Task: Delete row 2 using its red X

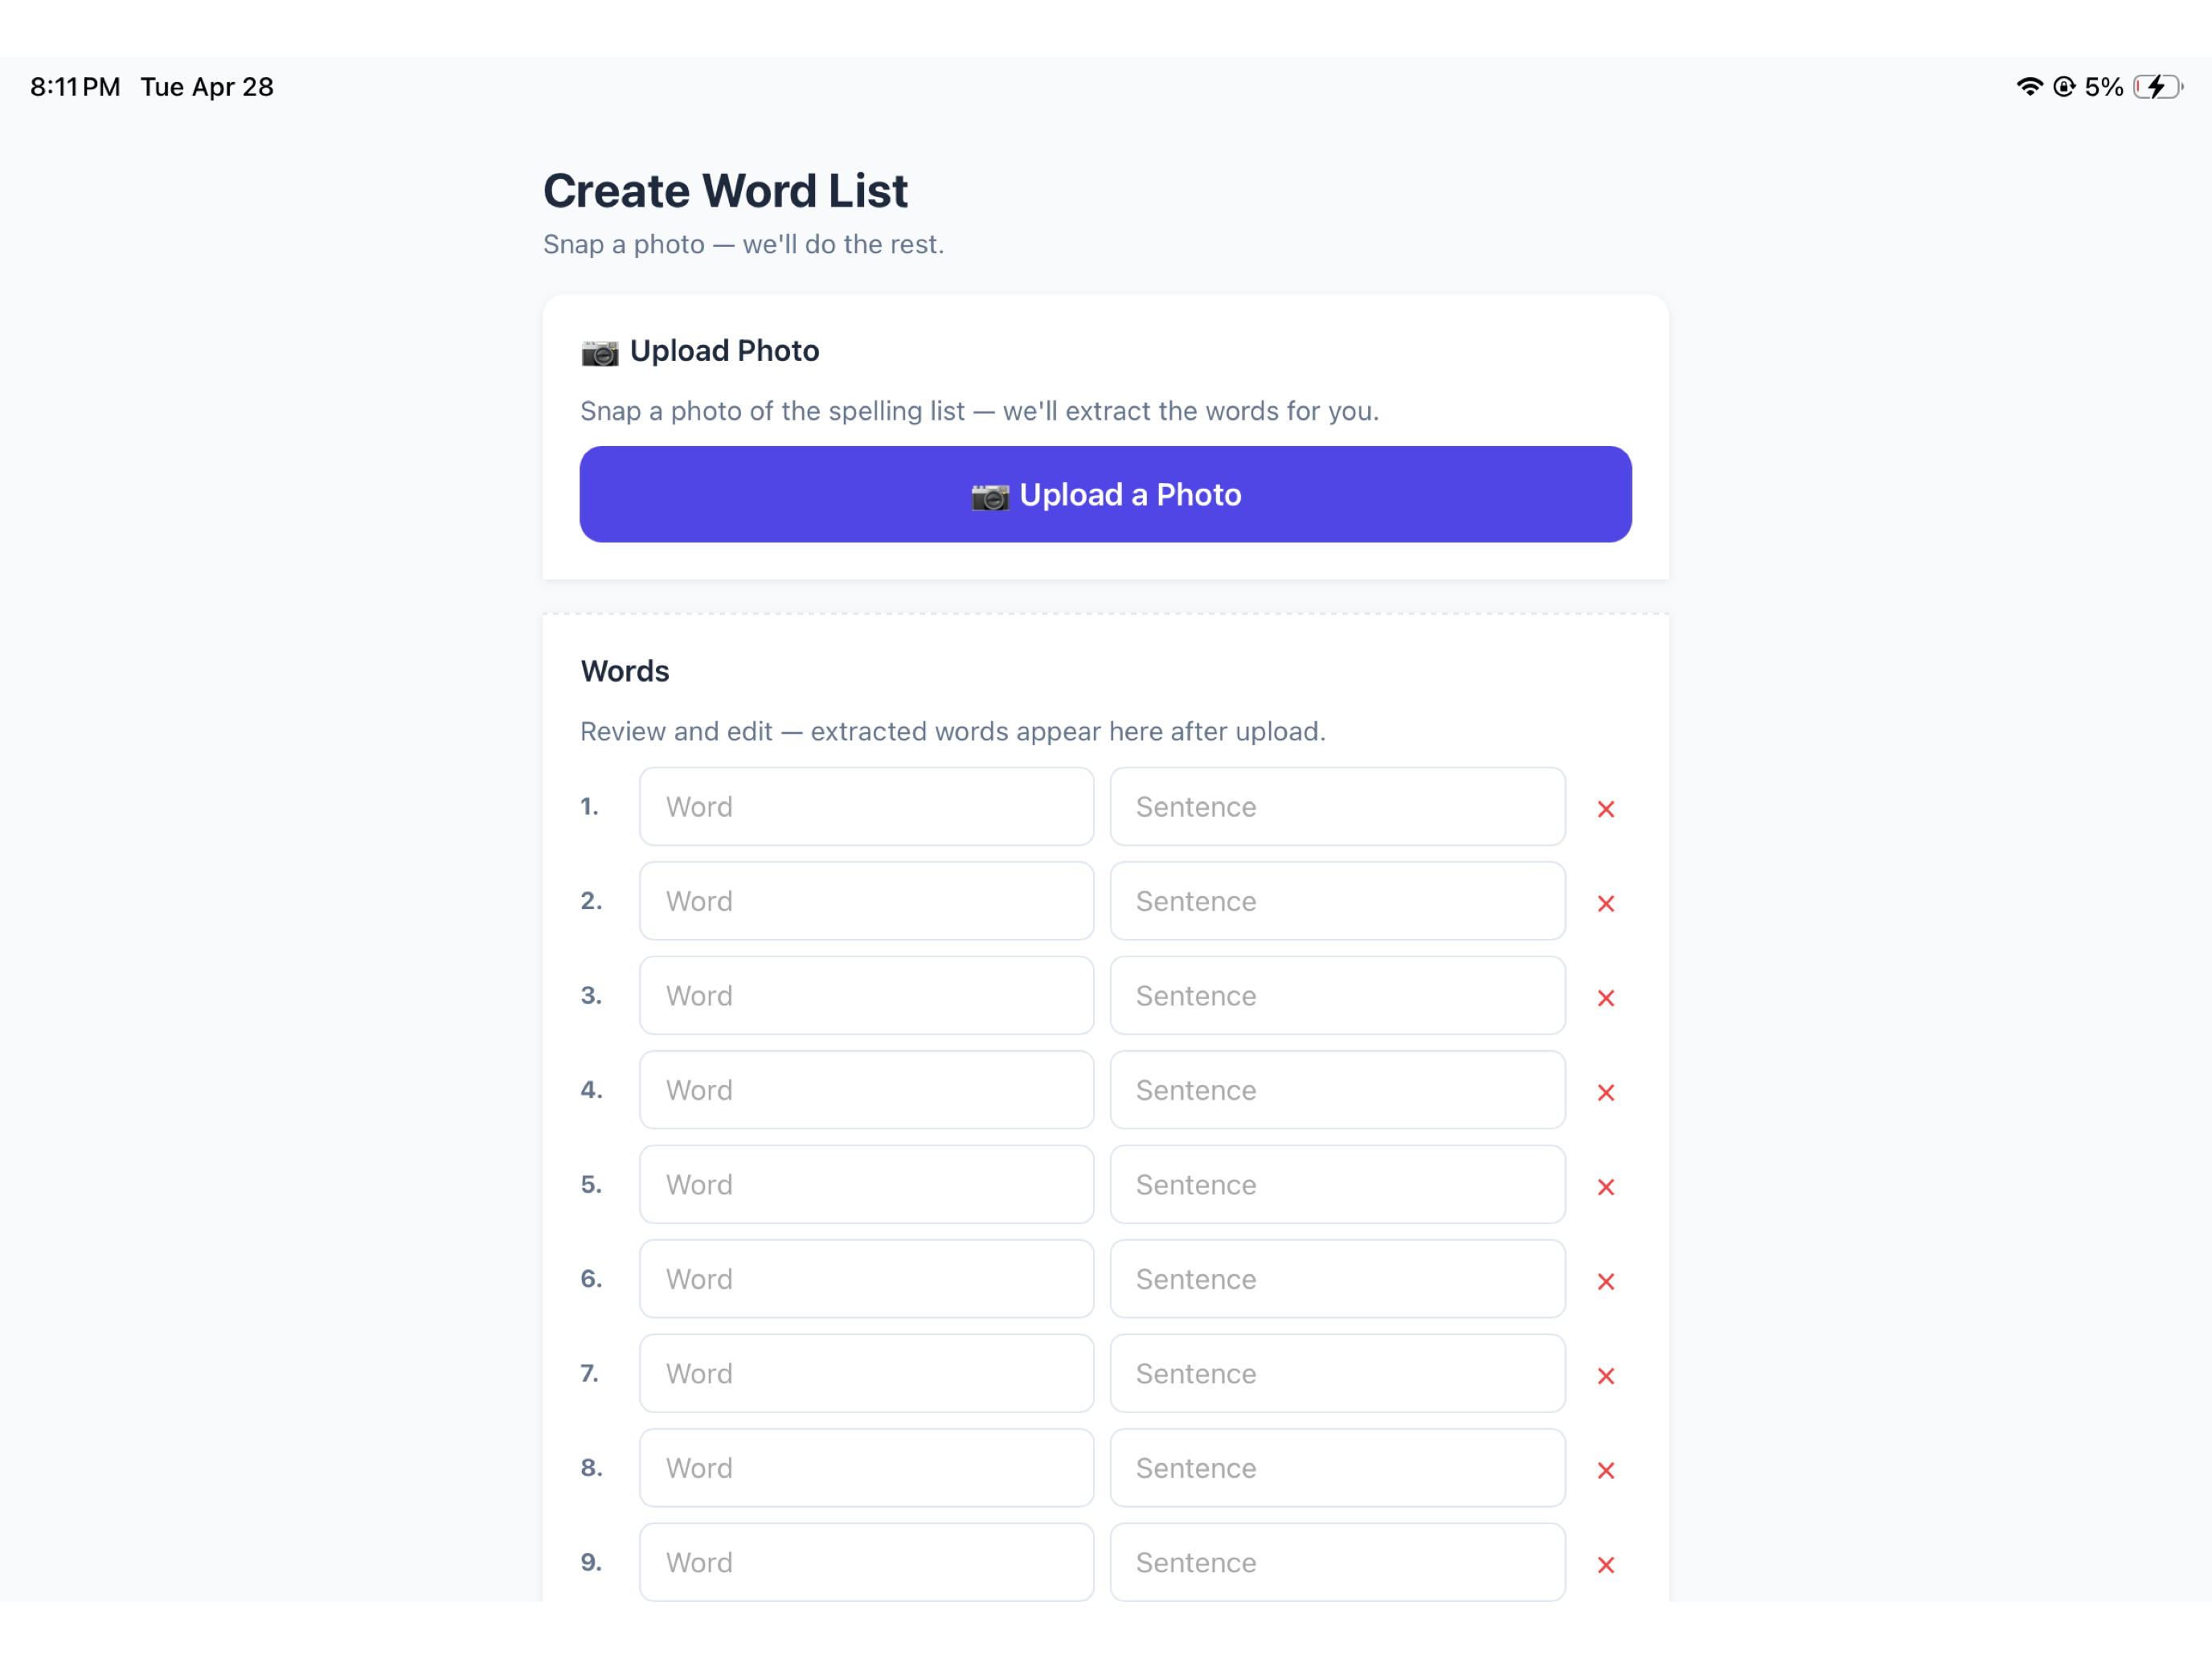Action: (x=1606, y=903)
